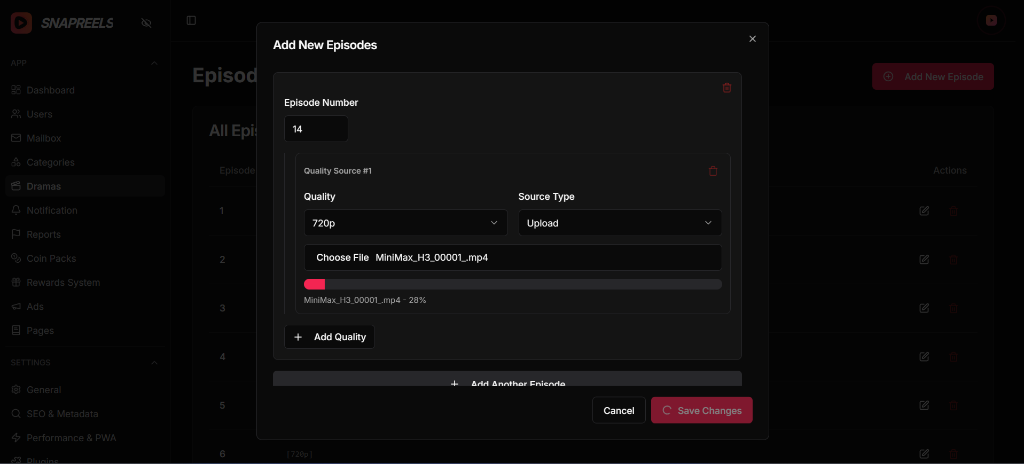This screenshot has height=464, width=1024.
Task: Click the edit icon for episode 2
Action: (x=924, y=259)
